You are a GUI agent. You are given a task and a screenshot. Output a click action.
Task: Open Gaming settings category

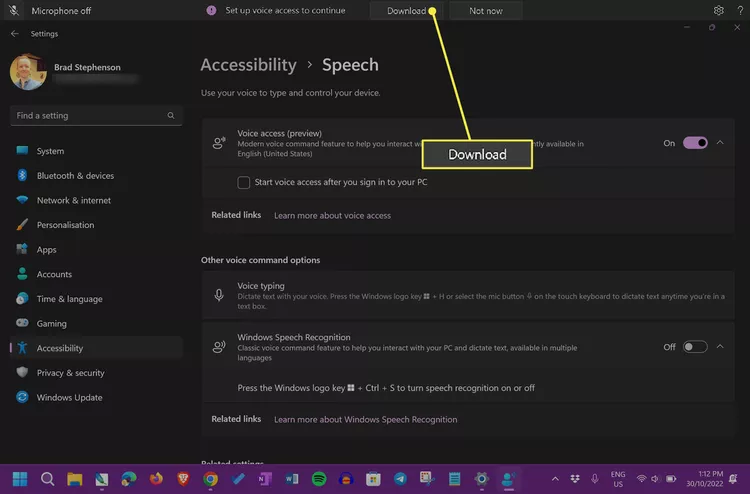tap(96, 323)
